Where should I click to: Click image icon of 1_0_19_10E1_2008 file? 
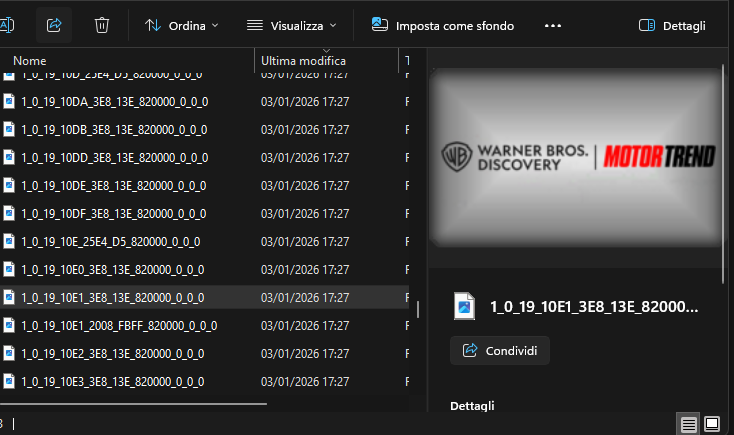[x=9, y=325]
